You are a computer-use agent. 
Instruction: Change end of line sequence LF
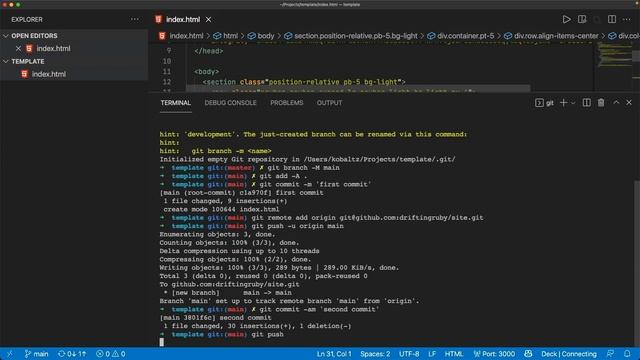click(x=432, y=354)
